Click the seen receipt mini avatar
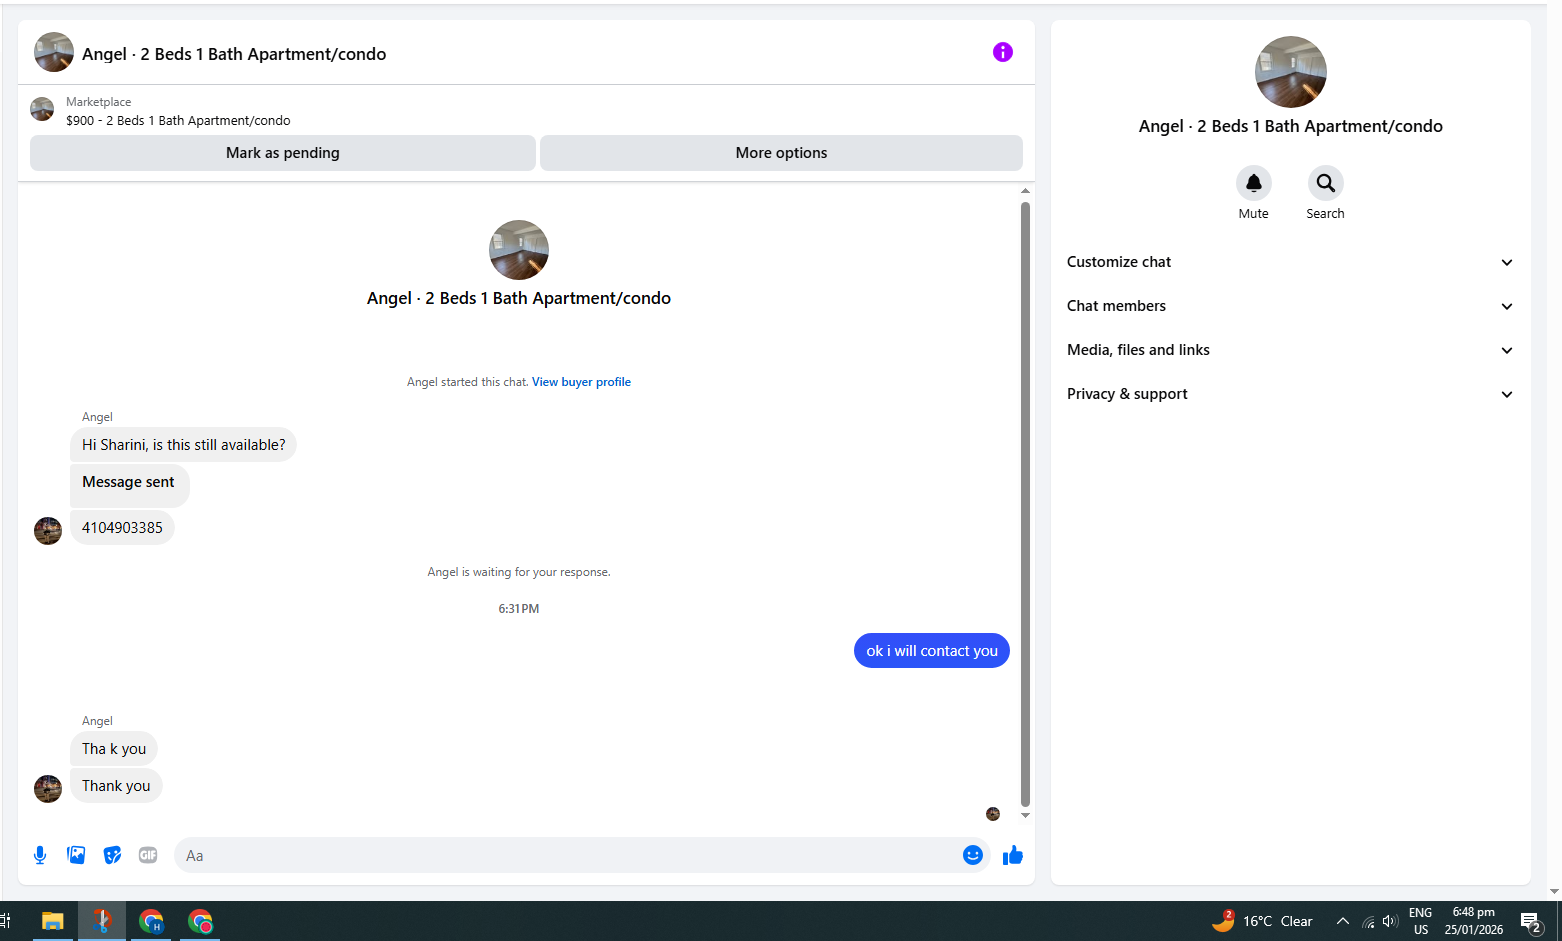 993,814
